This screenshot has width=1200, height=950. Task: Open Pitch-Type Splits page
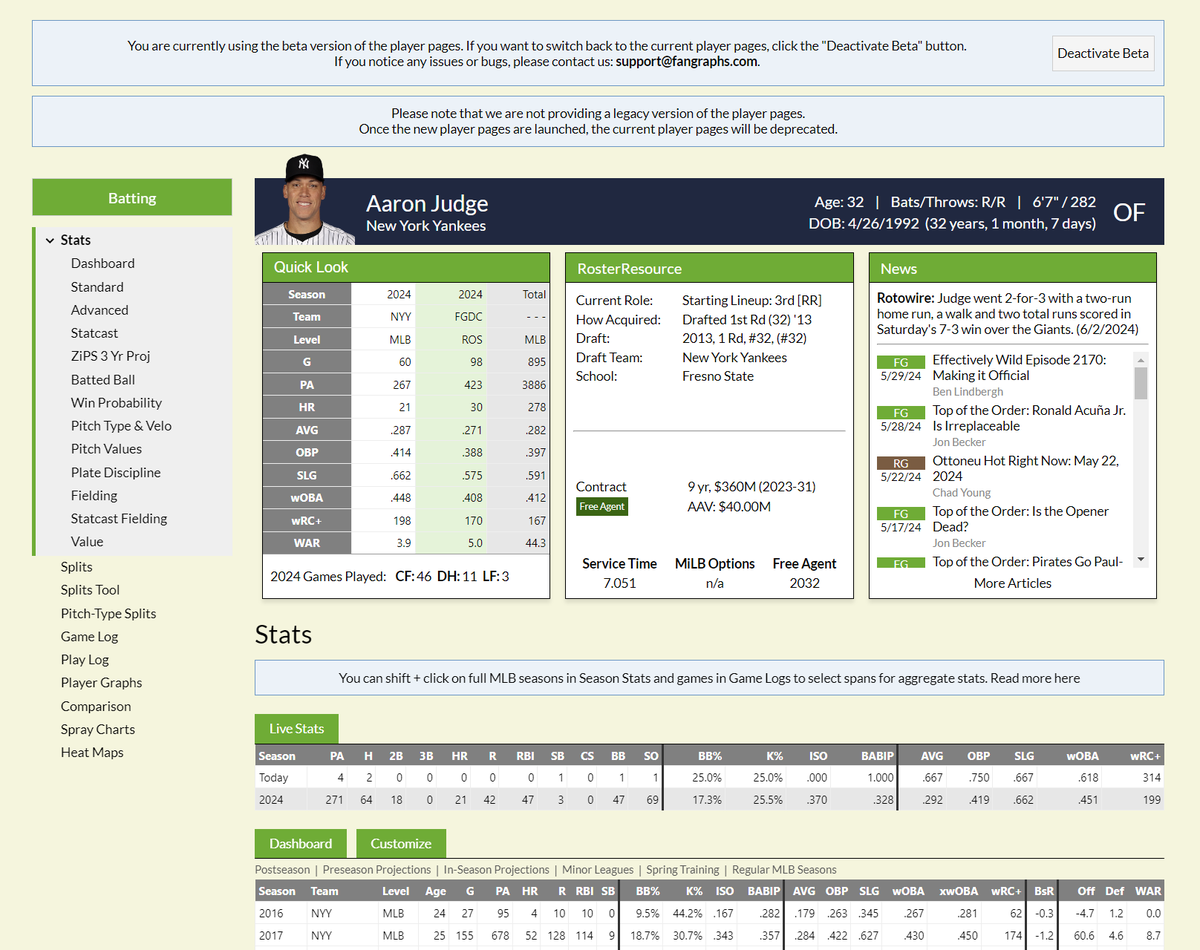[x=108, y=613]
